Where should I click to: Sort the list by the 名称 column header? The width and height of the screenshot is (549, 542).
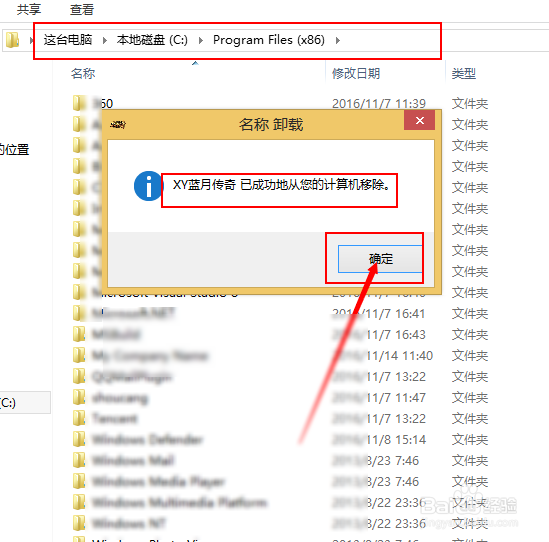[83, 74]
